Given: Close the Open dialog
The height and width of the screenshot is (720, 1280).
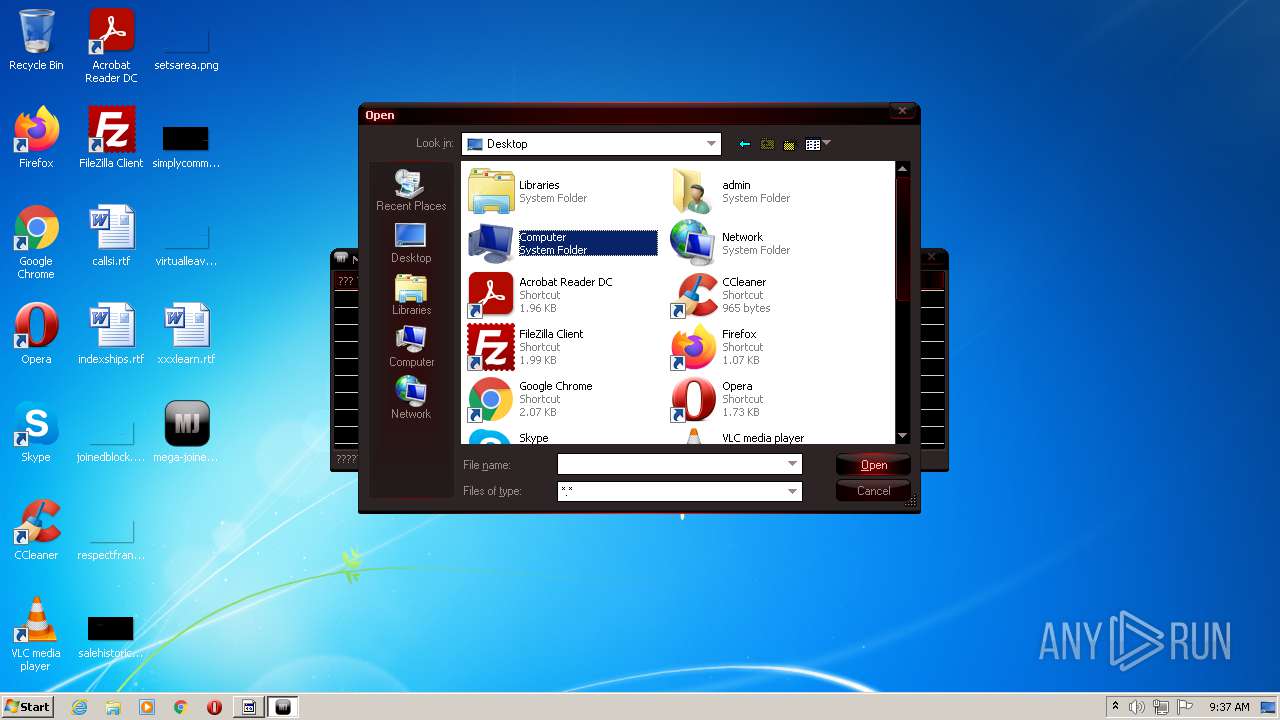Looking at the screenshot, I should pyautogui.click(x=902, y=111).
